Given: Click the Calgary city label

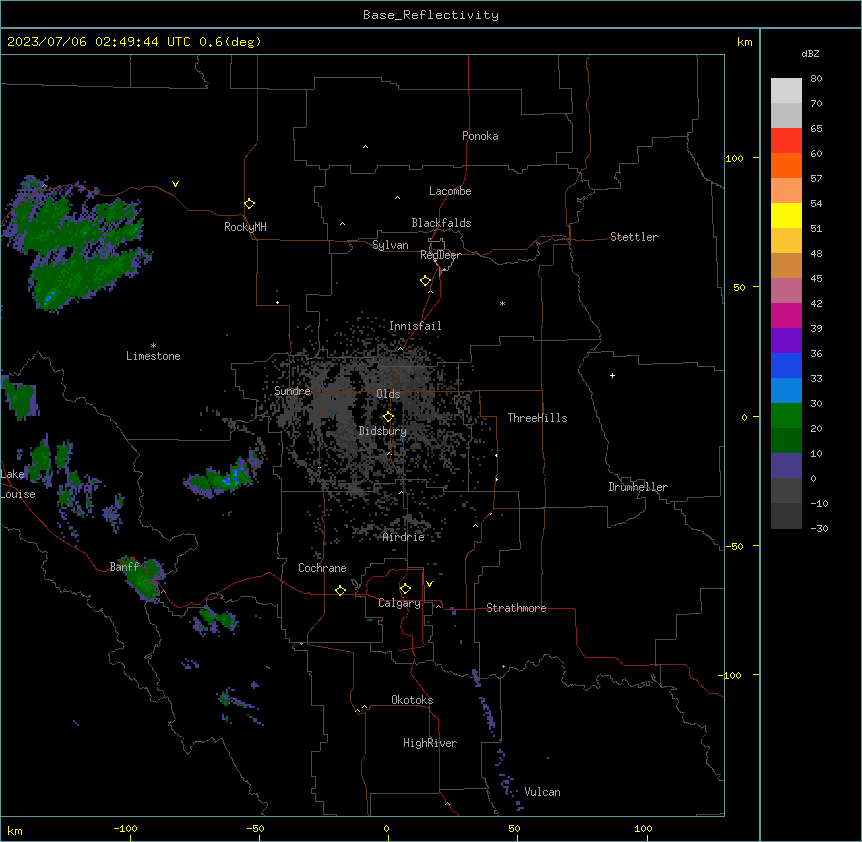Looking at the screenshot, I should pyautogui.click(x=399, y=603).
